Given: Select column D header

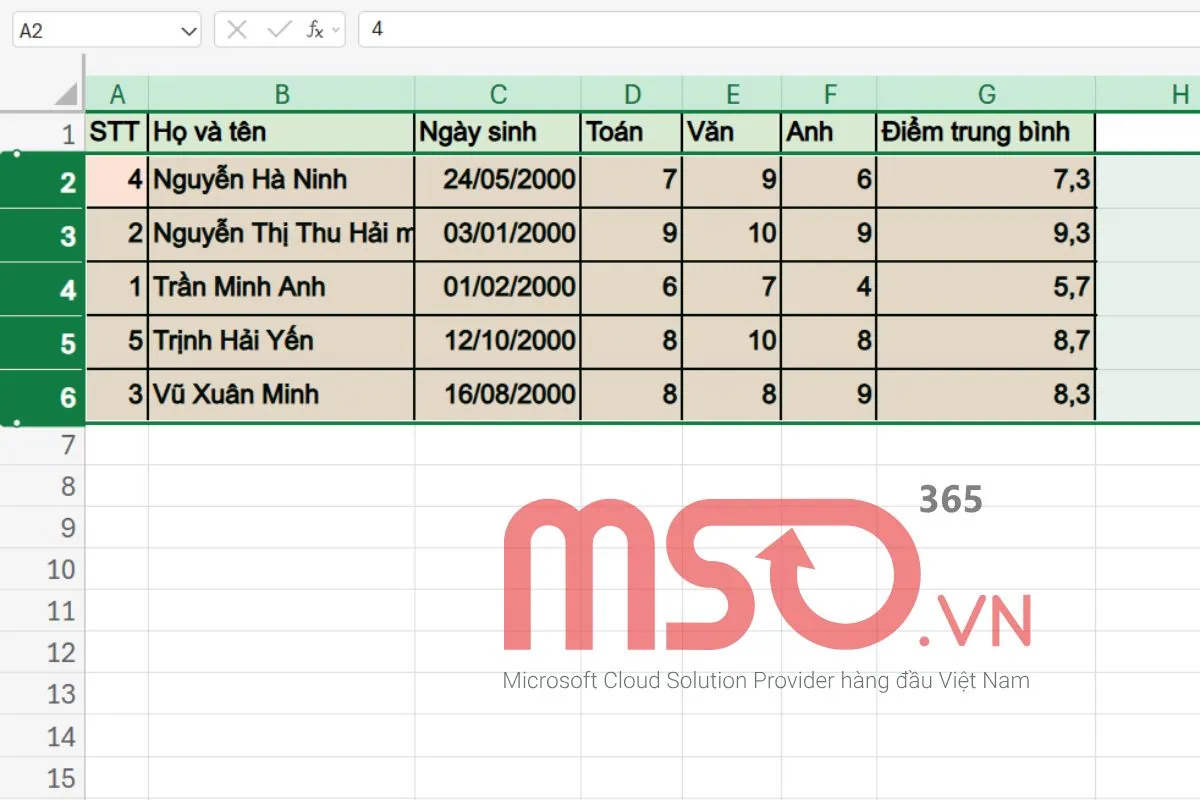Looking at the screenshot, I should pyautogui.click(x=632, y=95).
